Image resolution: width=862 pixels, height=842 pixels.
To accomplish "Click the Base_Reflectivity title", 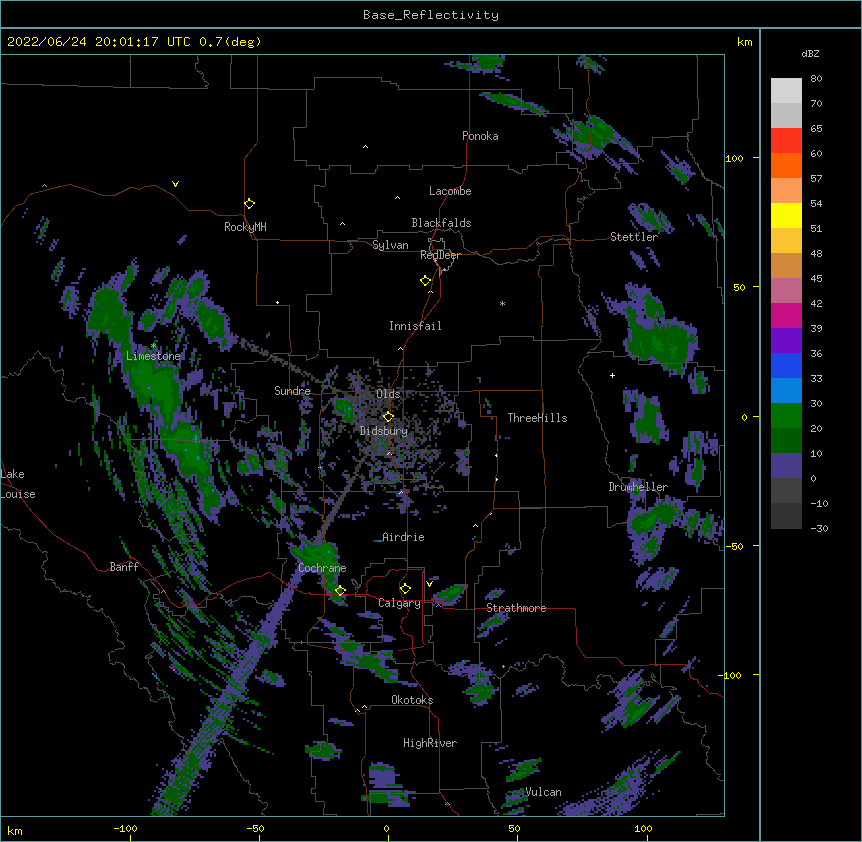I will point(431,15).
